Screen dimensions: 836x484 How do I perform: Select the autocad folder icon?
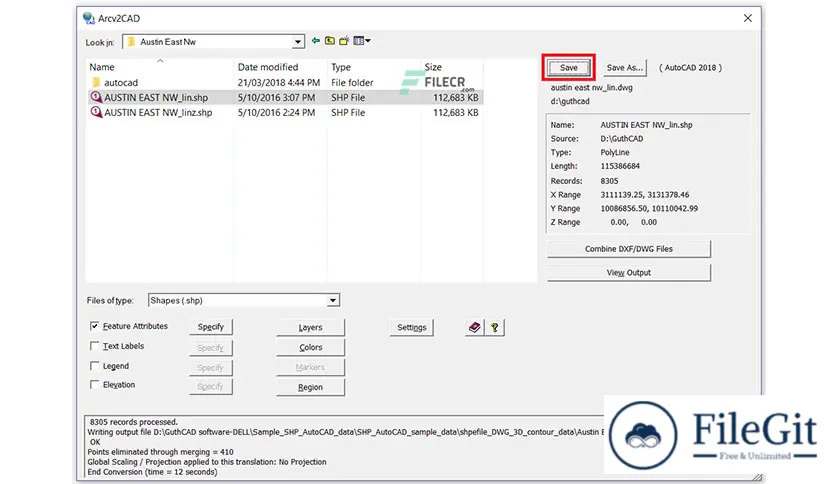[96, 83]
